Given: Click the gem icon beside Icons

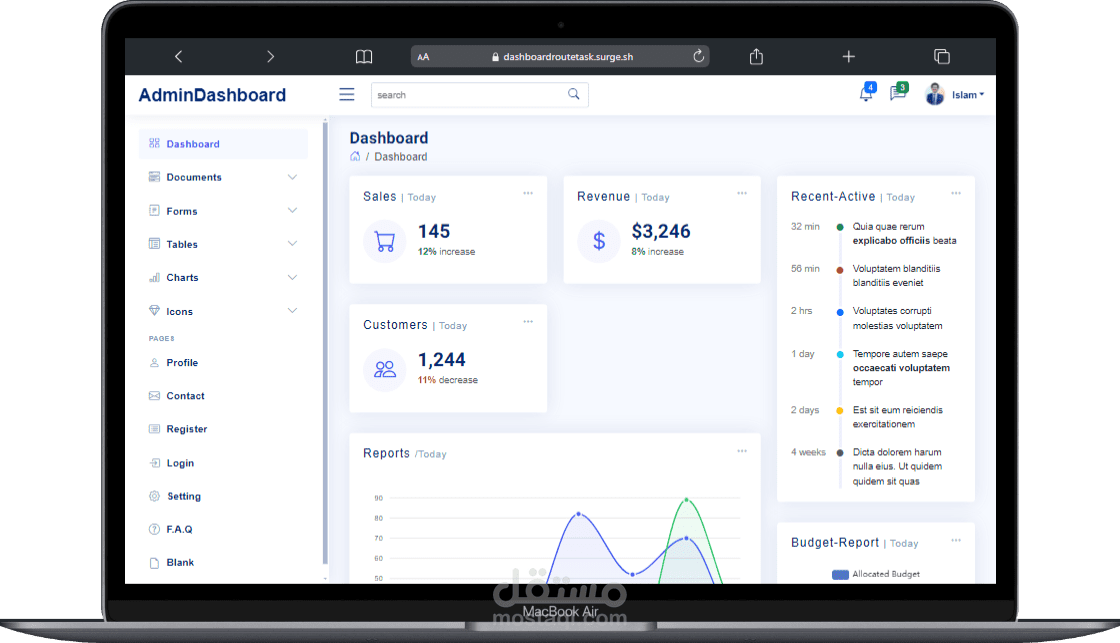Looking at the screenshot, I should [x=154, y=310].
